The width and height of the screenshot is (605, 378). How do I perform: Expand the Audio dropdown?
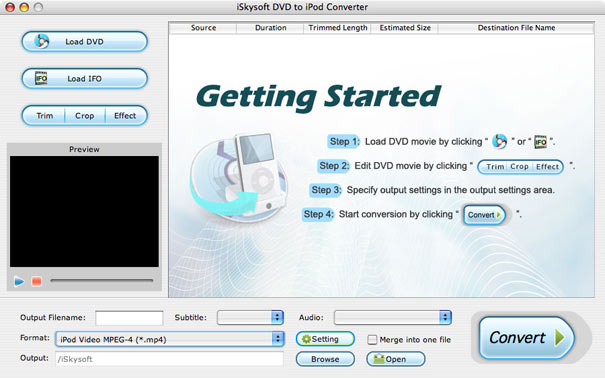click(392, 317)
